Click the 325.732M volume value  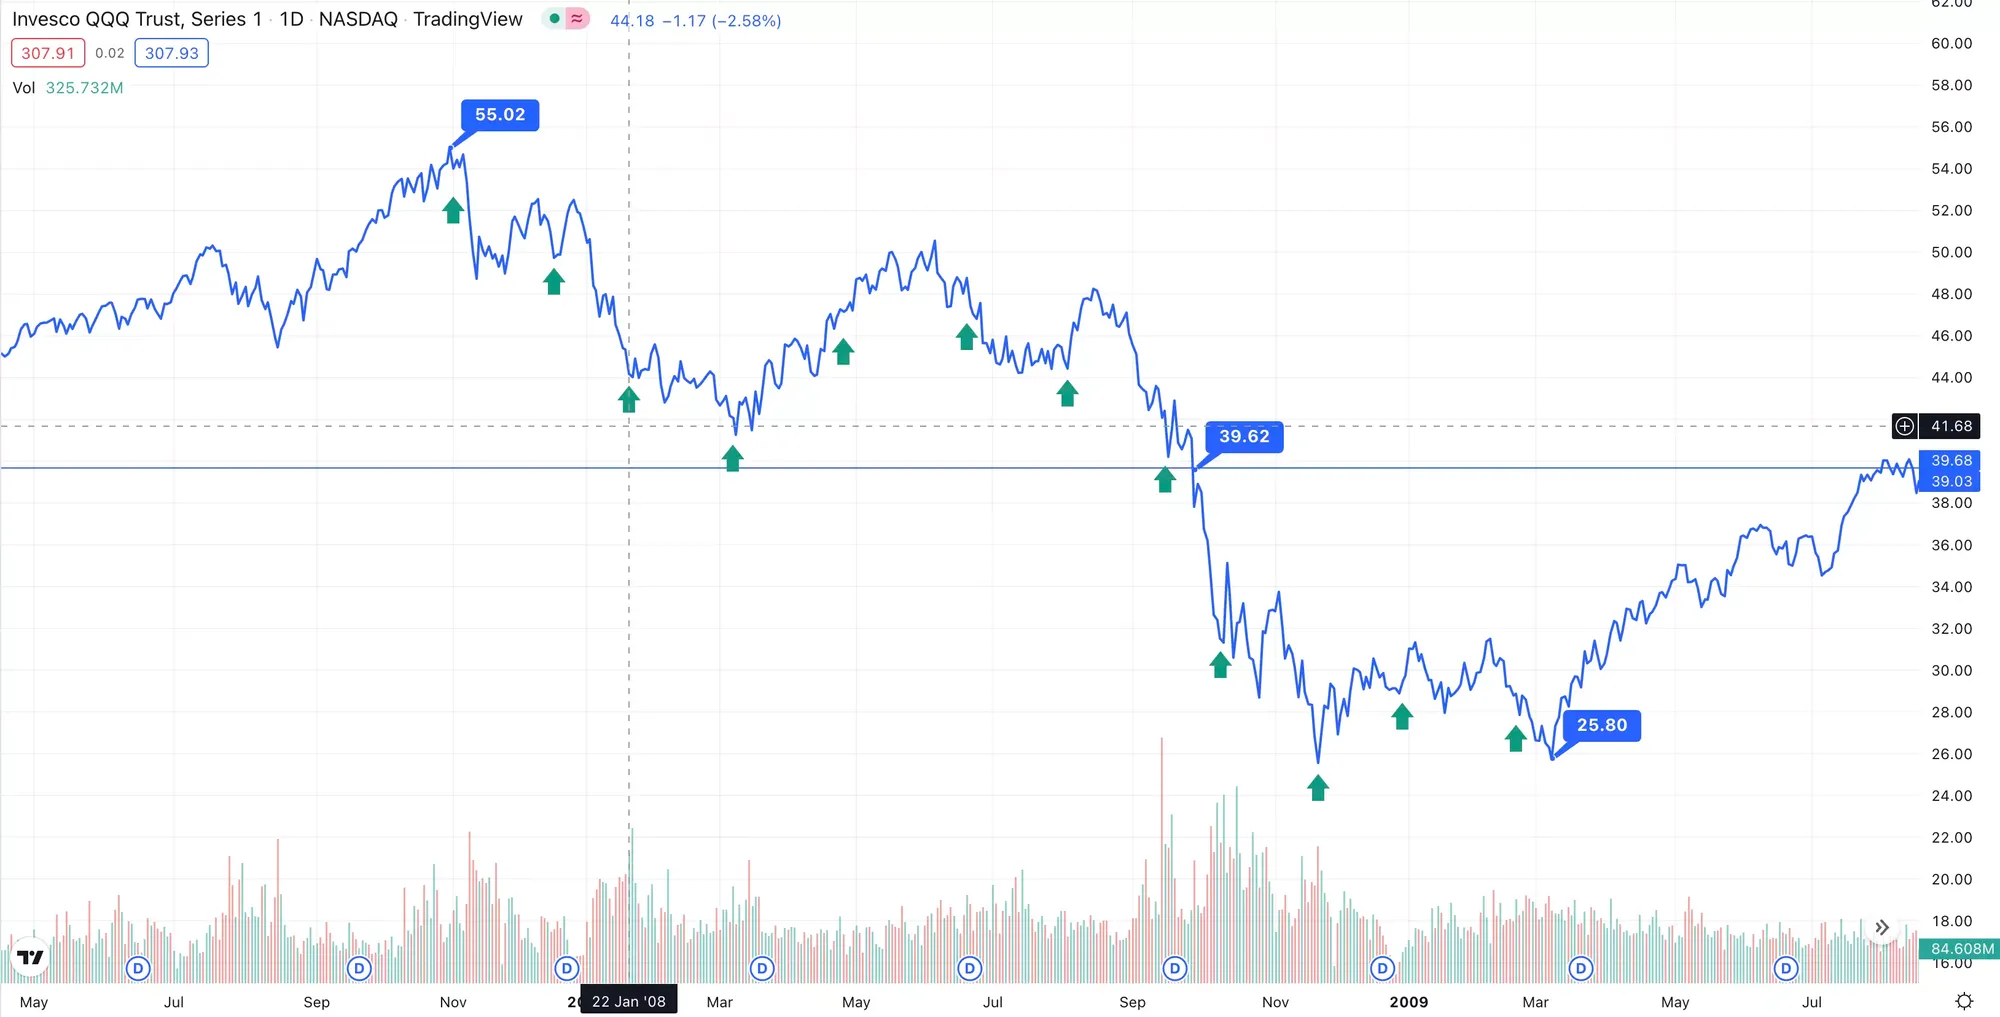tap(85, 88)
